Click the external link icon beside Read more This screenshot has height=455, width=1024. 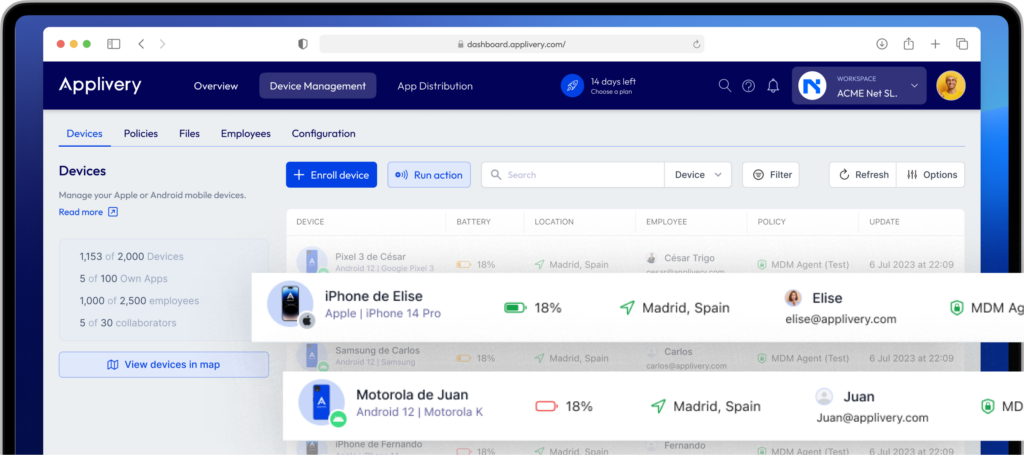tap(113, 212)
